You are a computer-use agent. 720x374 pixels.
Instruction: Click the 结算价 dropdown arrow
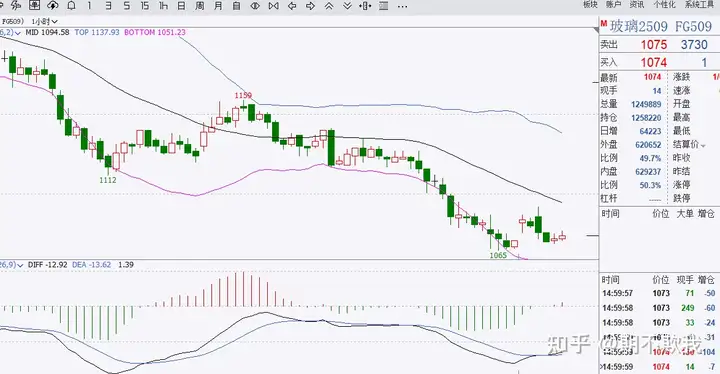click(703, 146)
